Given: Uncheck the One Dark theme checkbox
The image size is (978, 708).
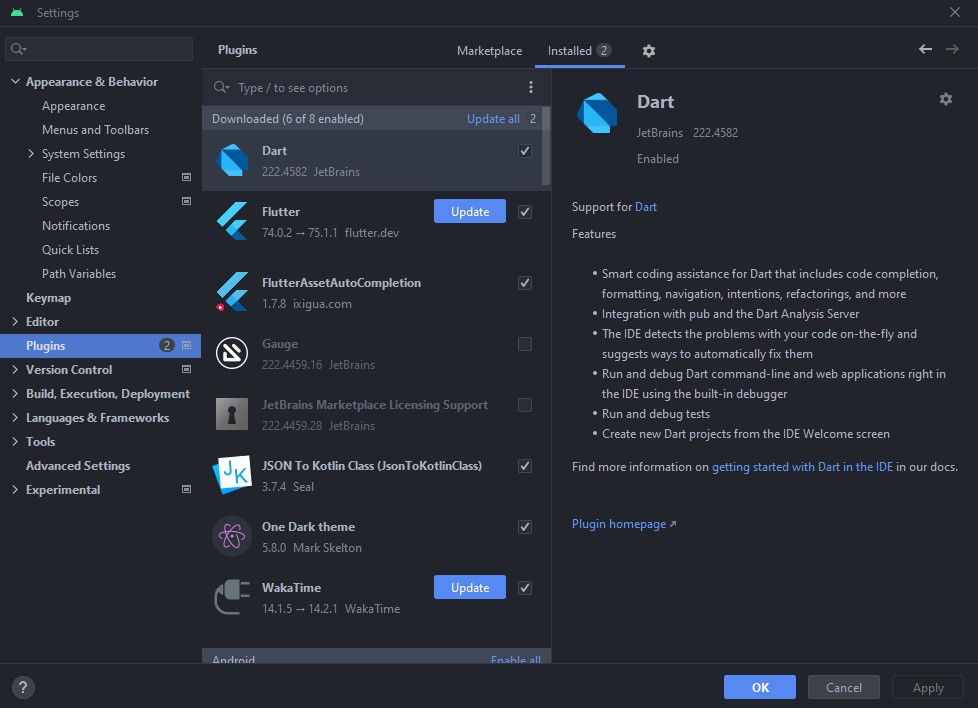Looking at the screenshot, I should click(x=525, y=527).
